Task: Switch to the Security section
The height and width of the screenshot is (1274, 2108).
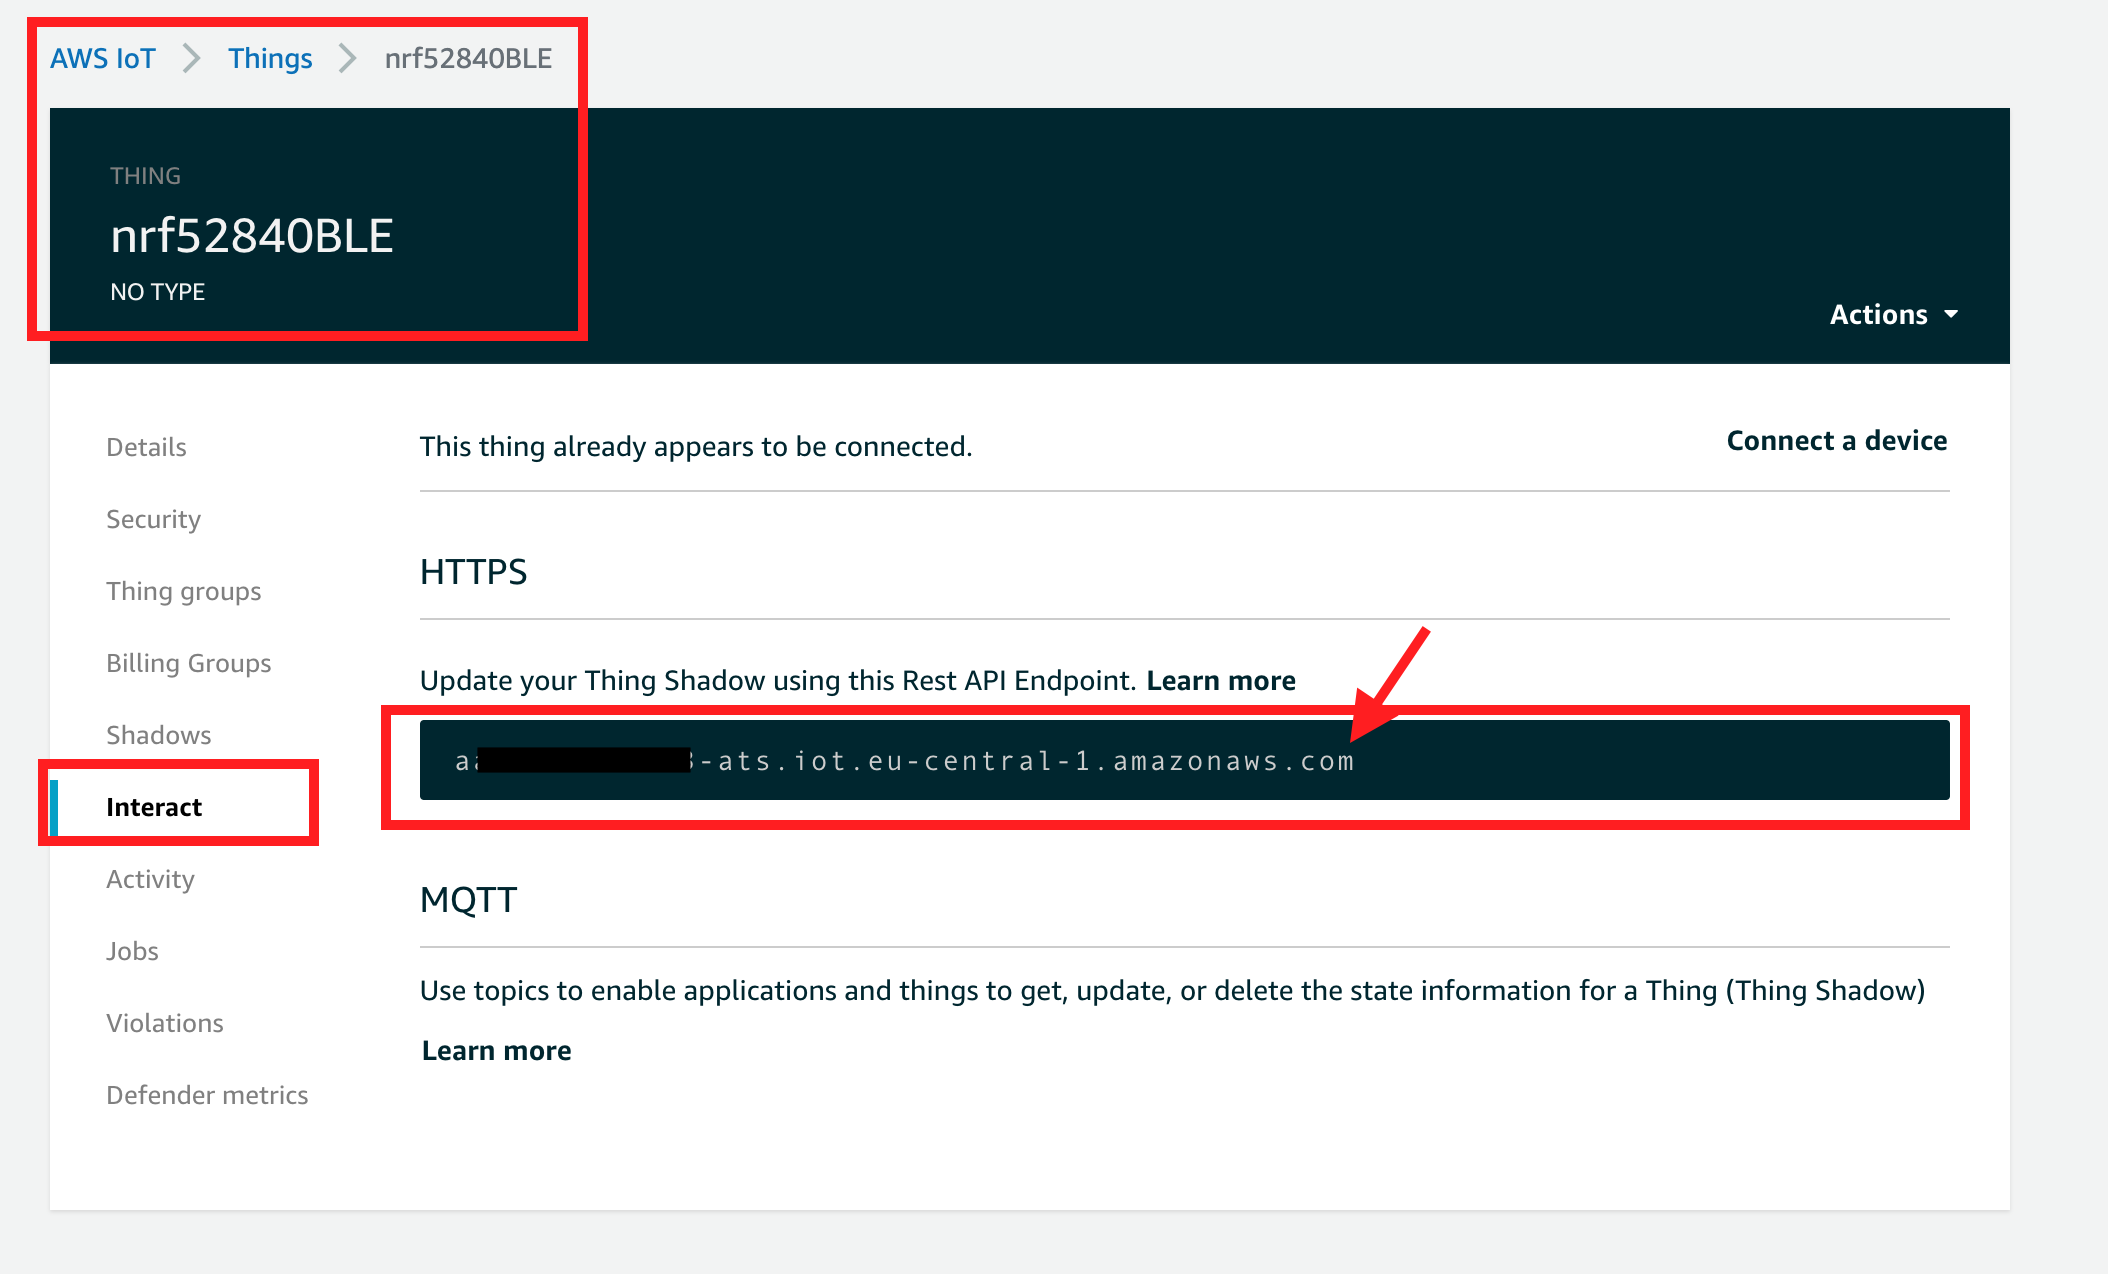Action: click(153, 518)
